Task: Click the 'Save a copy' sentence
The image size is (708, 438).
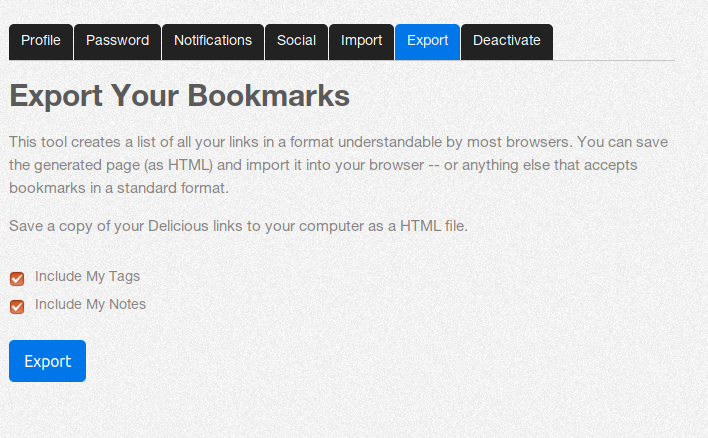Action: (x=238, y=226)
